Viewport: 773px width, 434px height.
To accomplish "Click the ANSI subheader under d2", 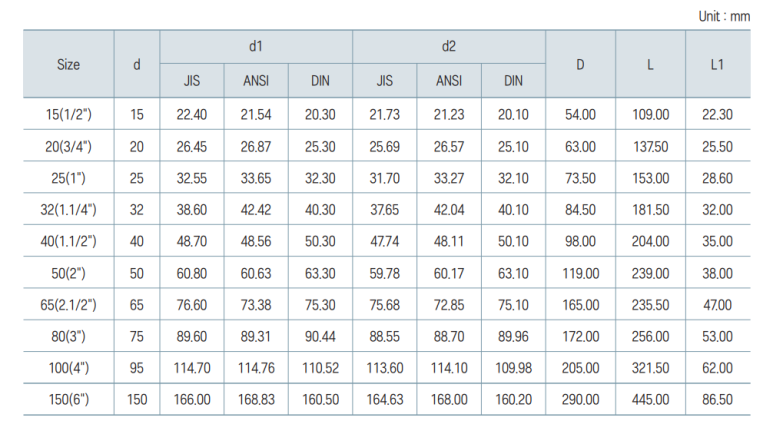I will (449, 81).
